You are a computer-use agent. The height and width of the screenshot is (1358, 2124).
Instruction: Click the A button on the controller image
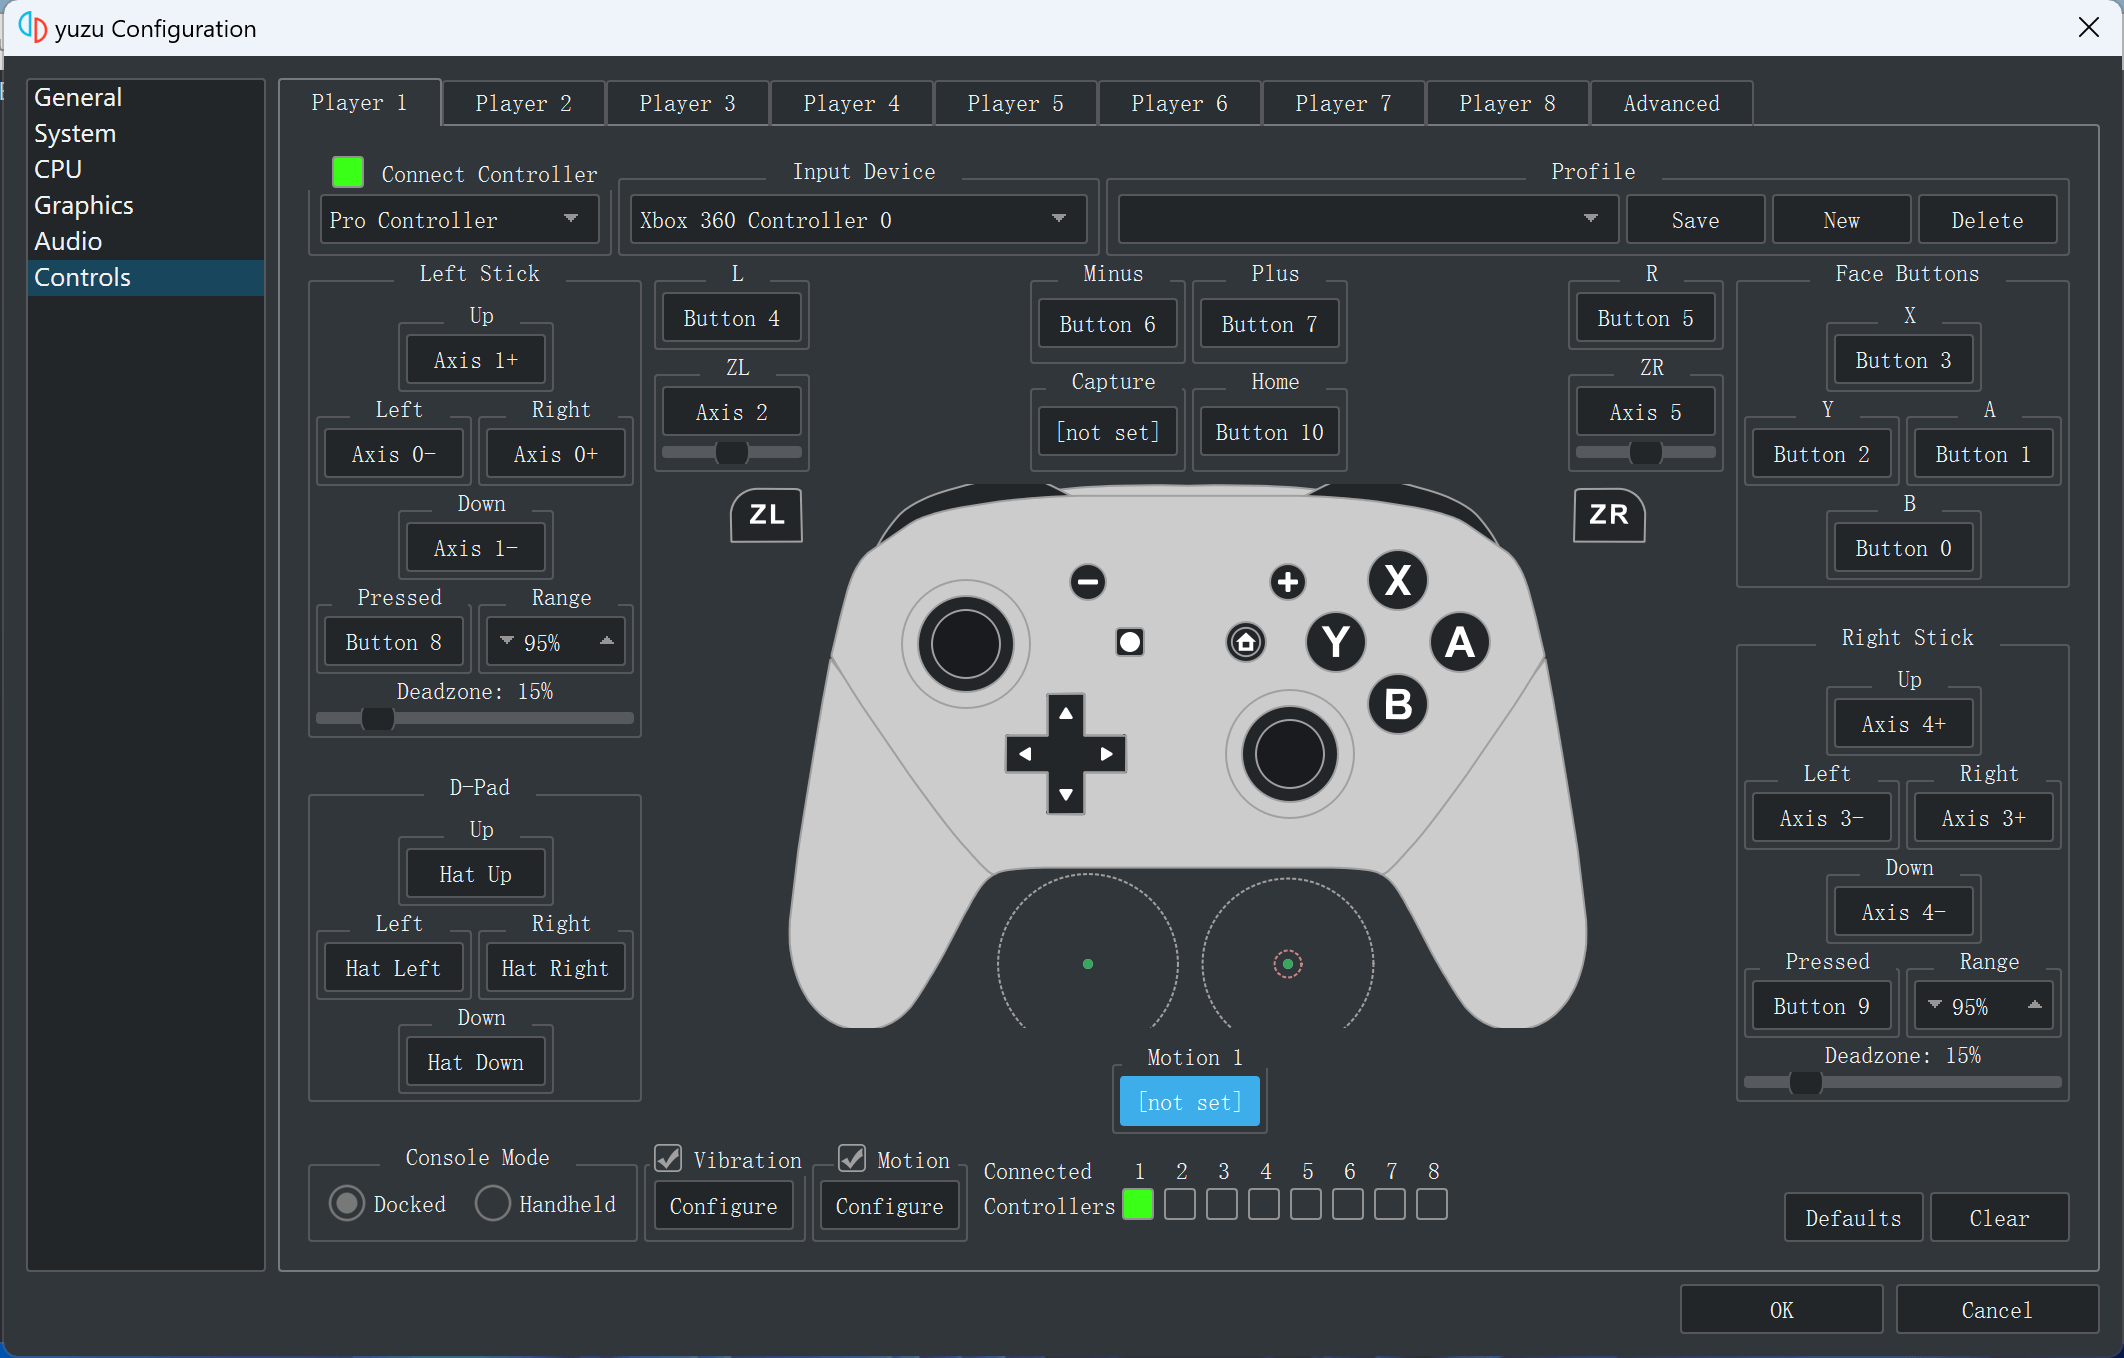pos(1460,643)
